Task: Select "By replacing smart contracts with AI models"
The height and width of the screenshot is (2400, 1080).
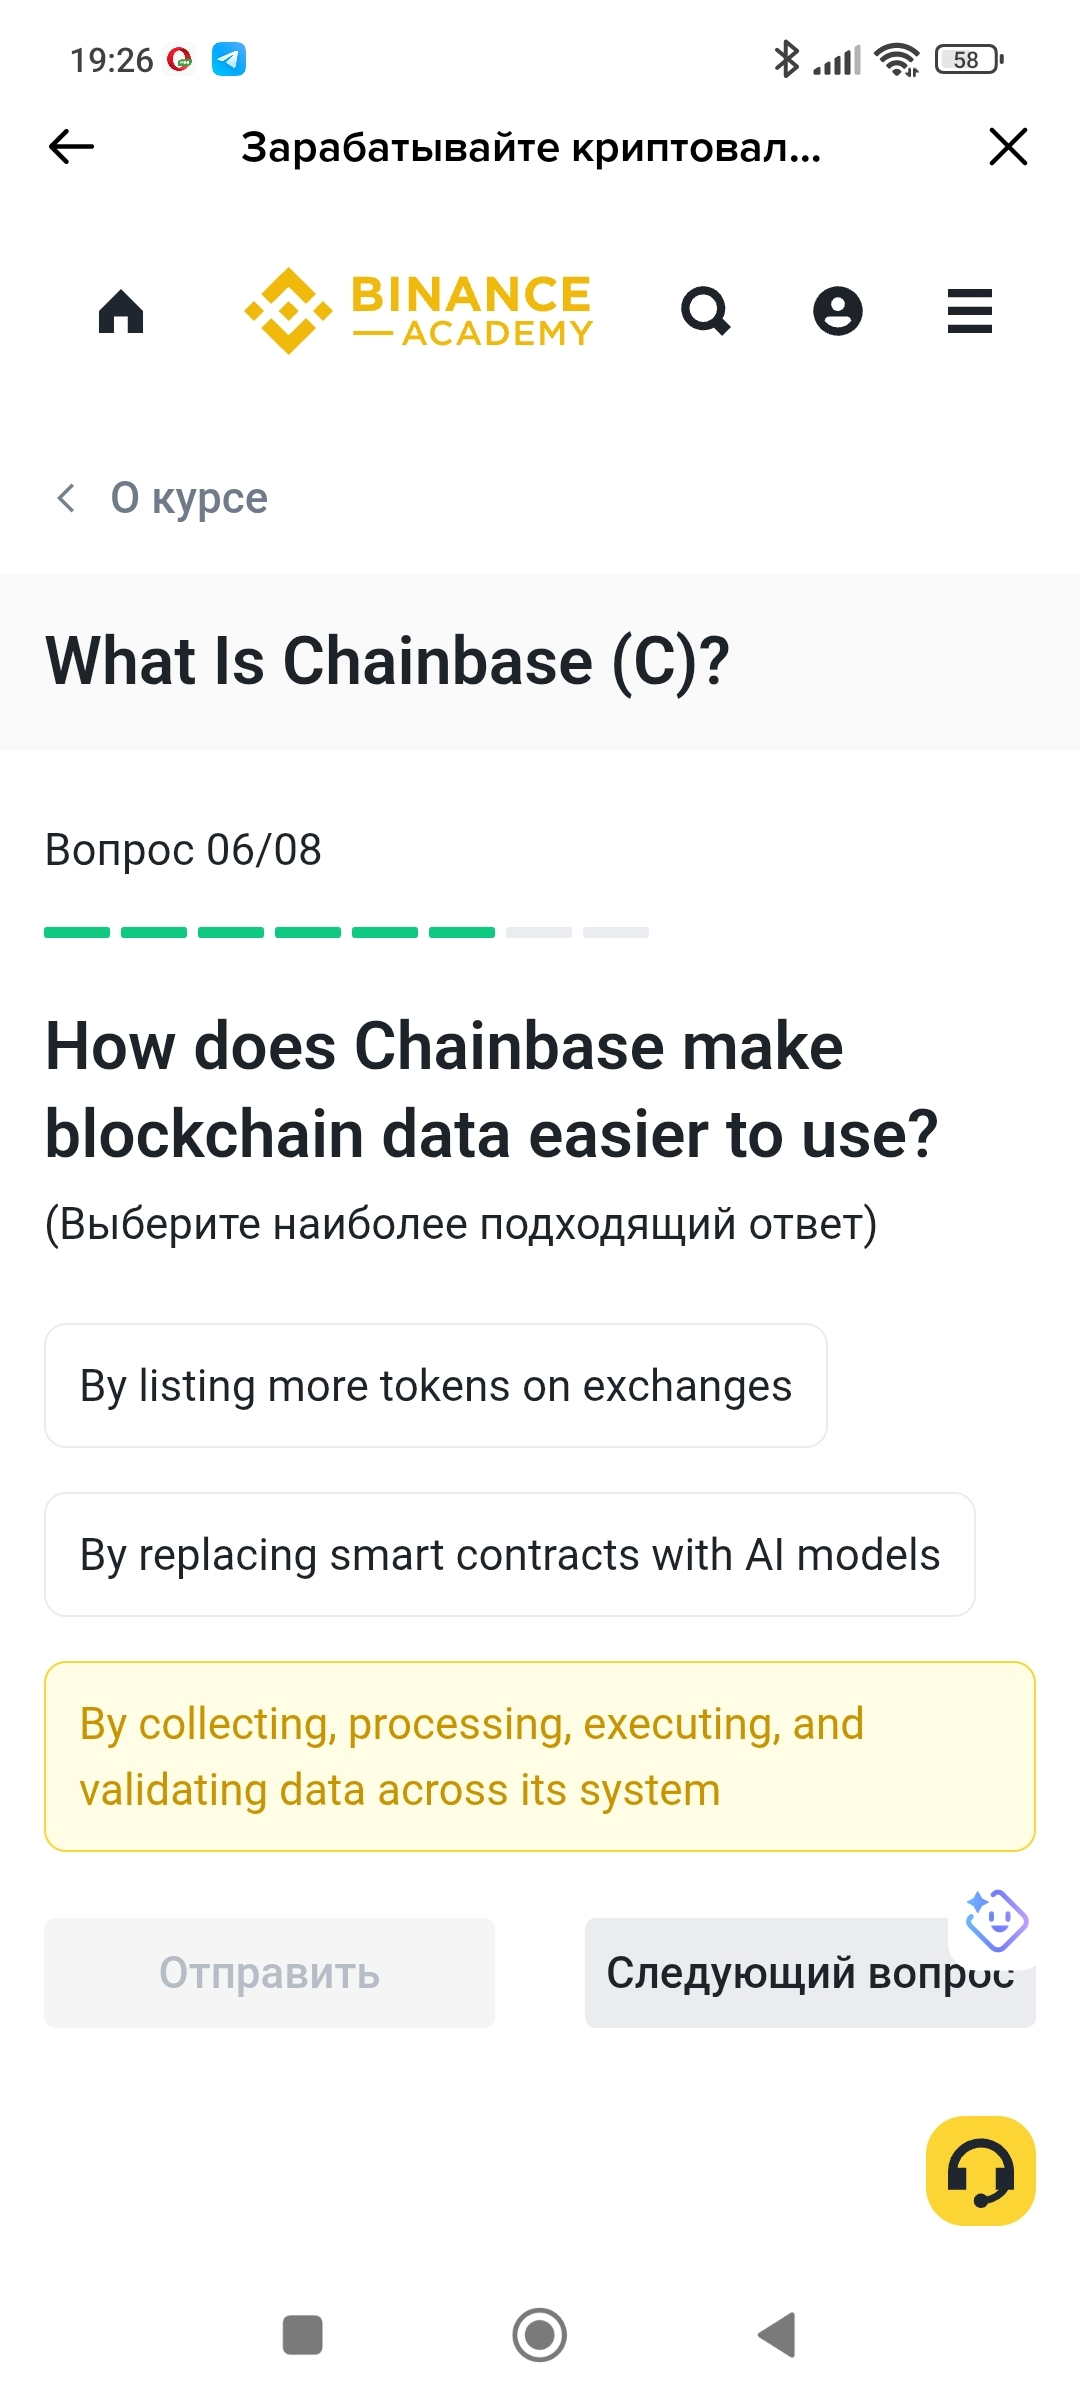Action: (x=510, y=1555)
